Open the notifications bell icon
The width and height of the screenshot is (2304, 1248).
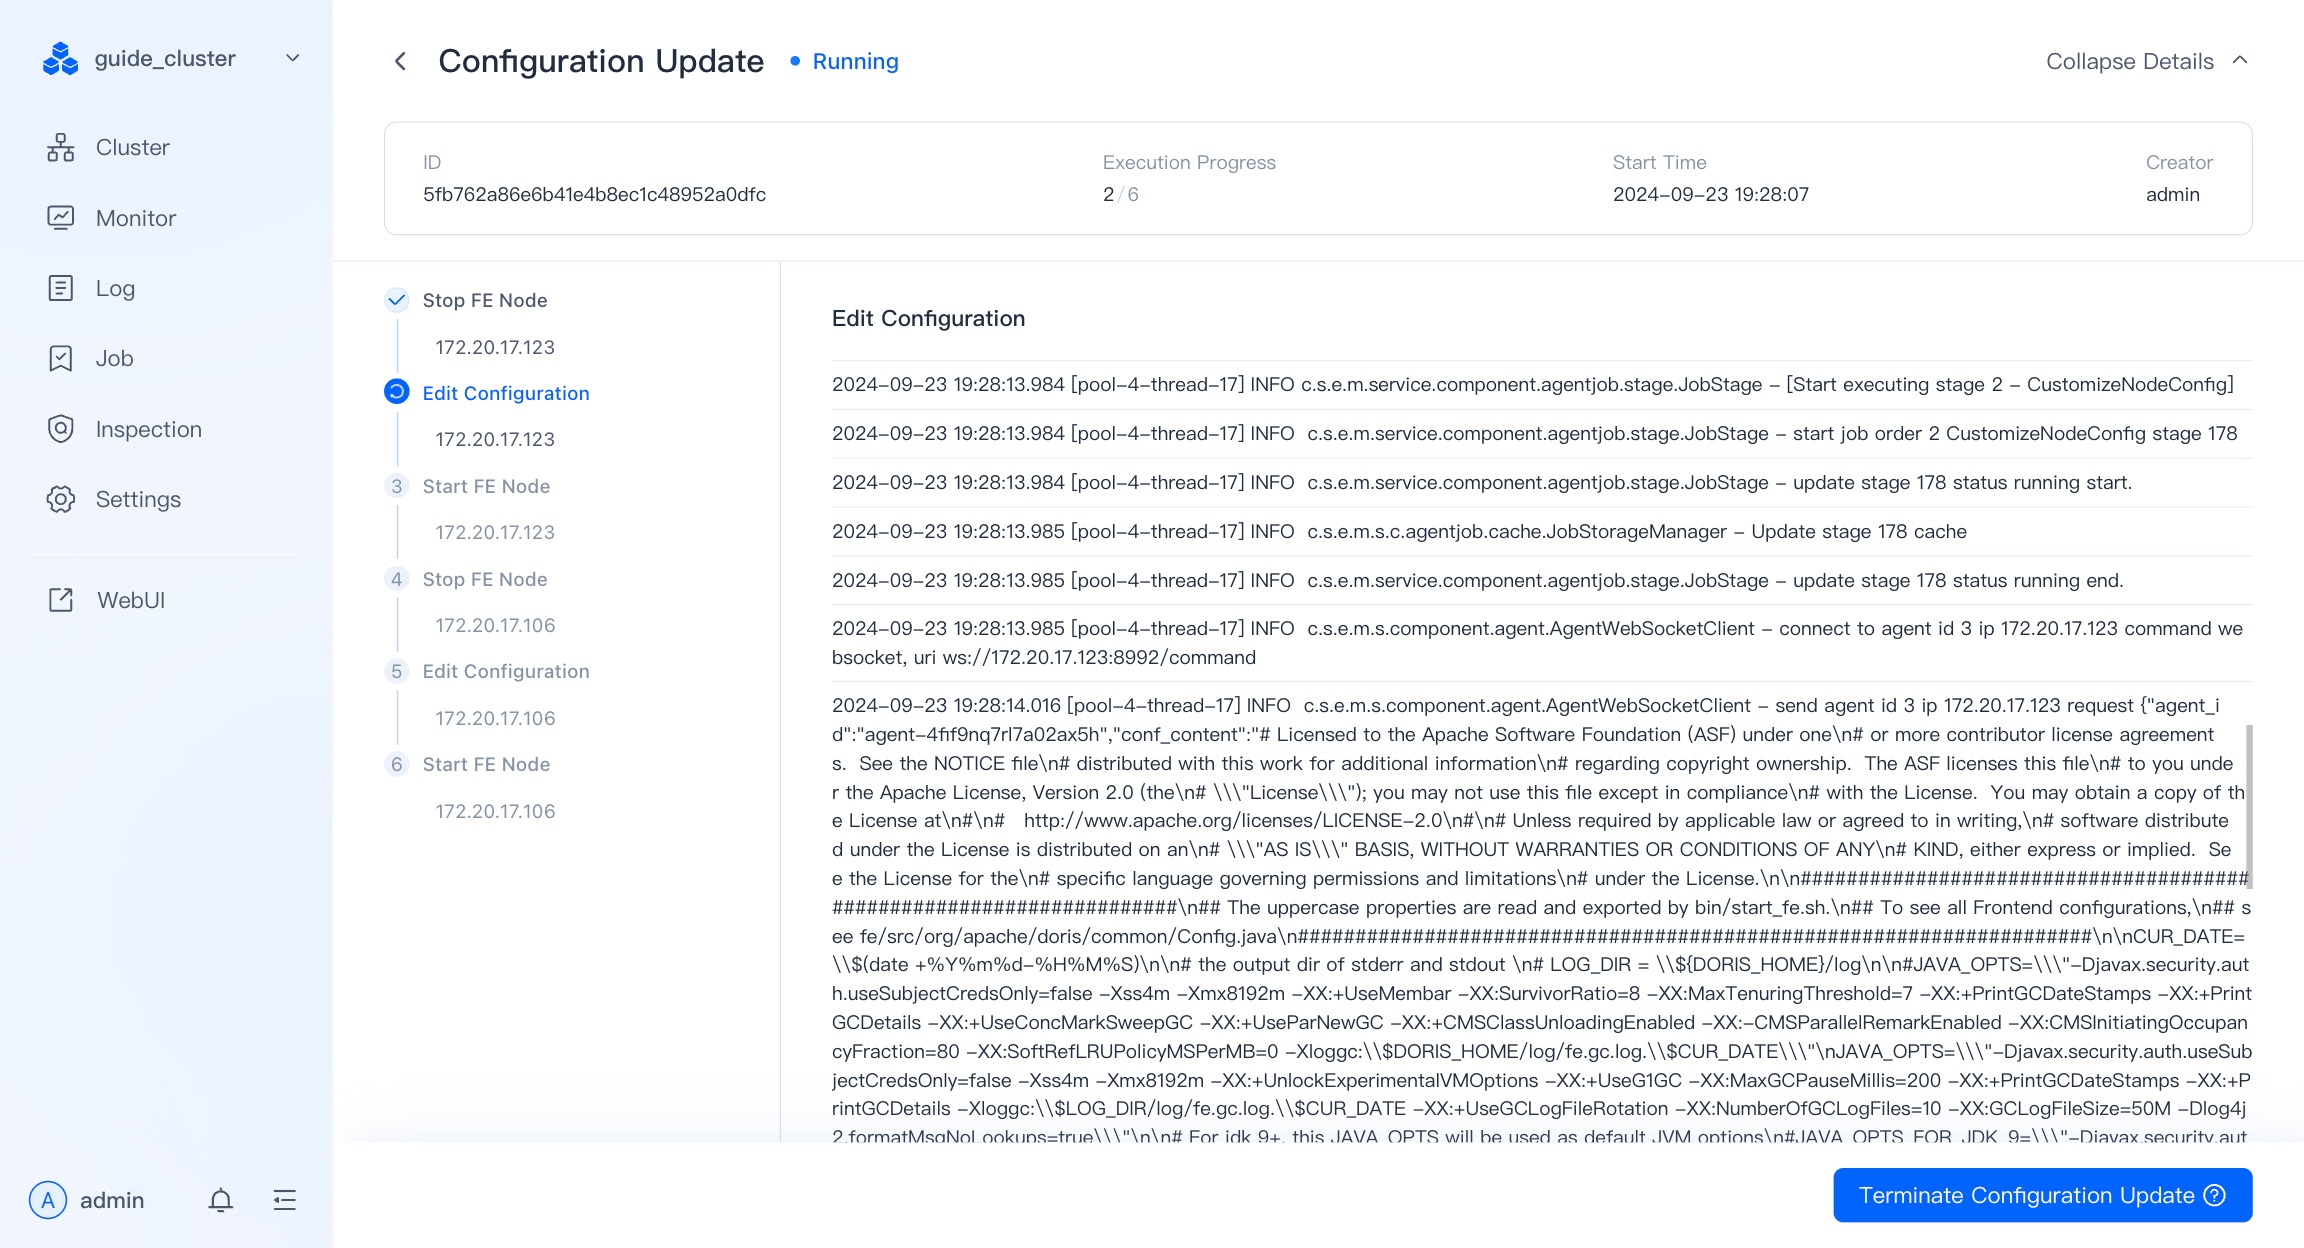(x=221, y=1200)
